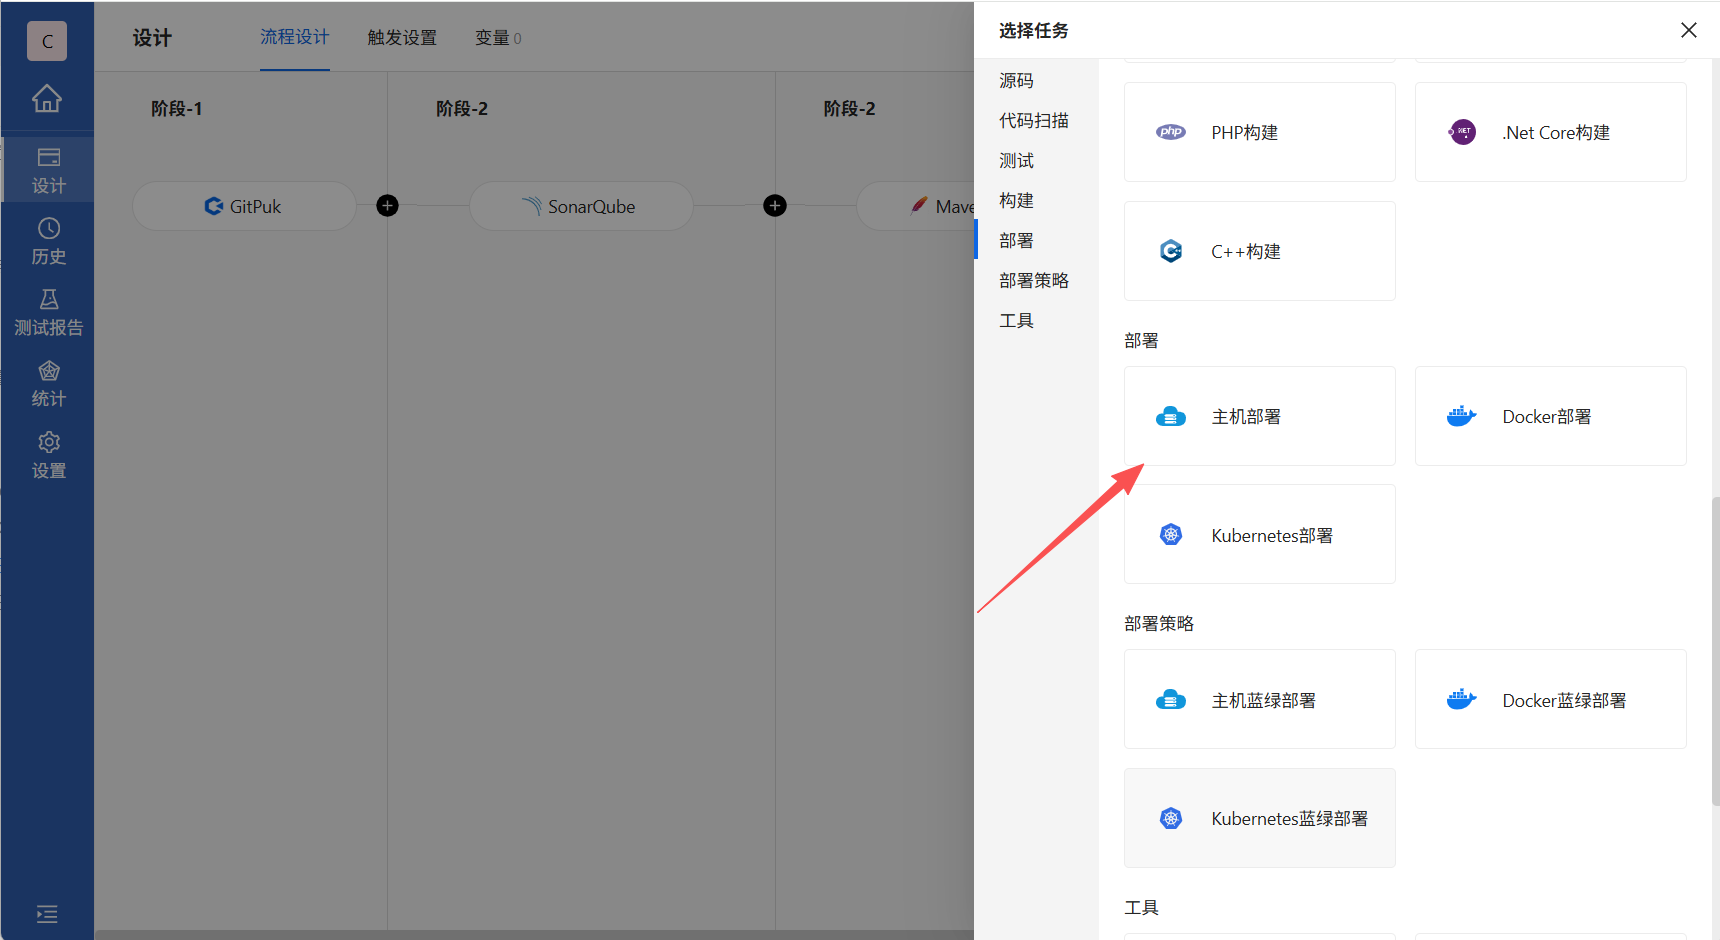The width and height of the screenshot is (1720, 940).
Task: Click the 阶段-1 stage title
Action: tap(177, 108)
